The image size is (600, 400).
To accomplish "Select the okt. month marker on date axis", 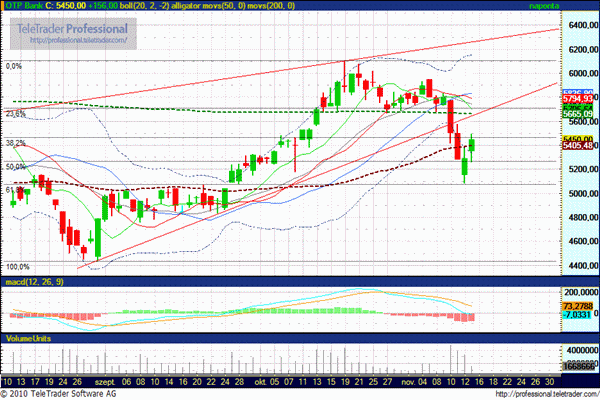I will (x=261, y=381).
